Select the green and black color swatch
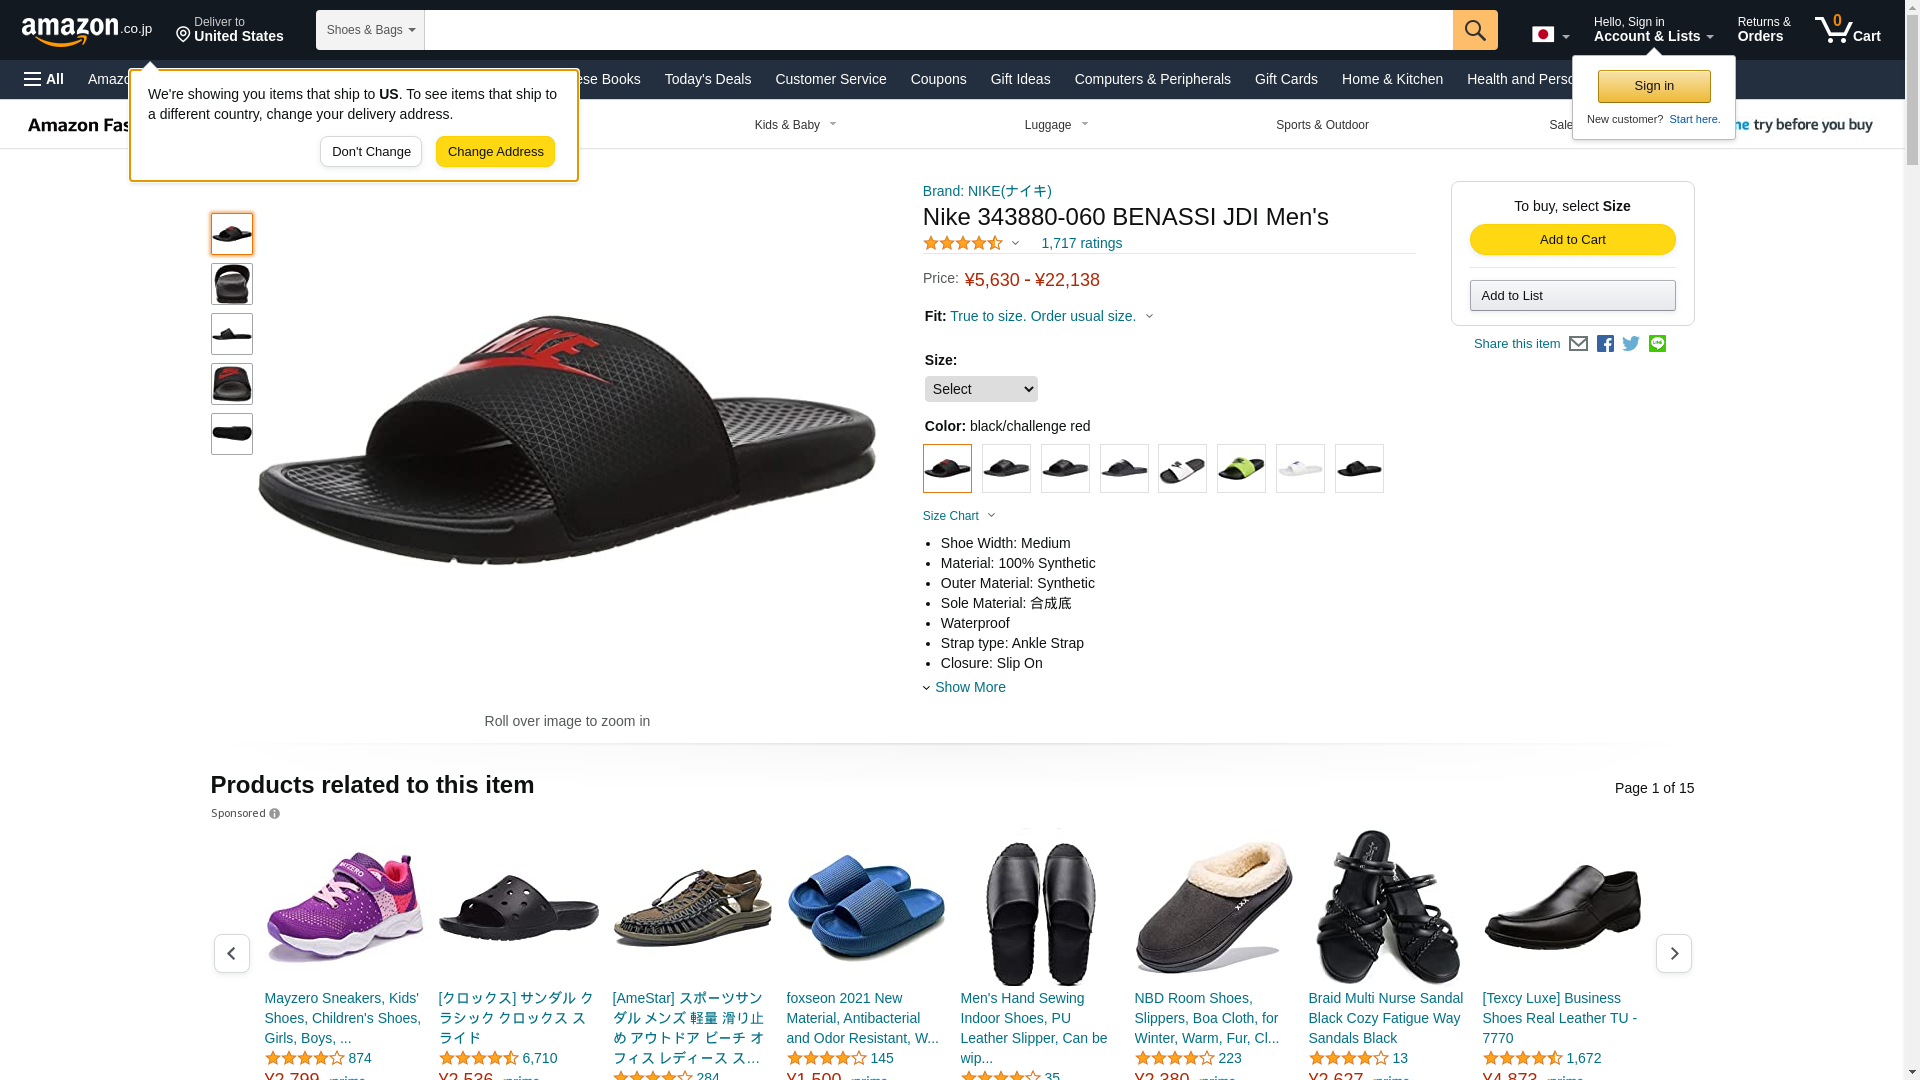Screen dimensions: 1920x1080 [x=1241, y=468]
